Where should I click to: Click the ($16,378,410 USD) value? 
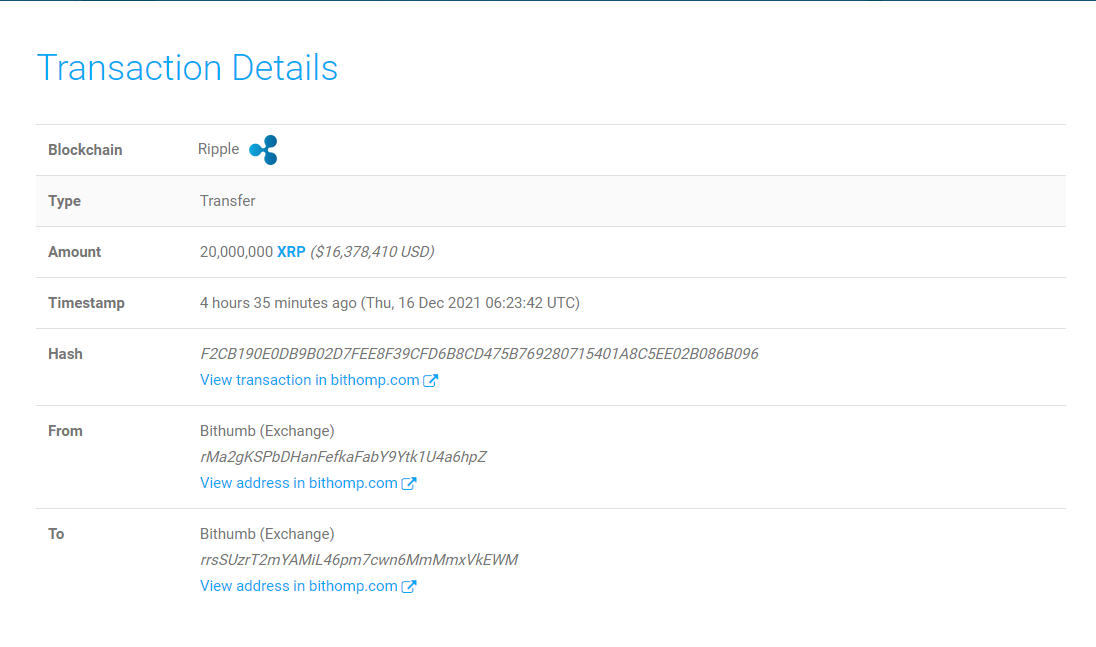click(373, 252)
